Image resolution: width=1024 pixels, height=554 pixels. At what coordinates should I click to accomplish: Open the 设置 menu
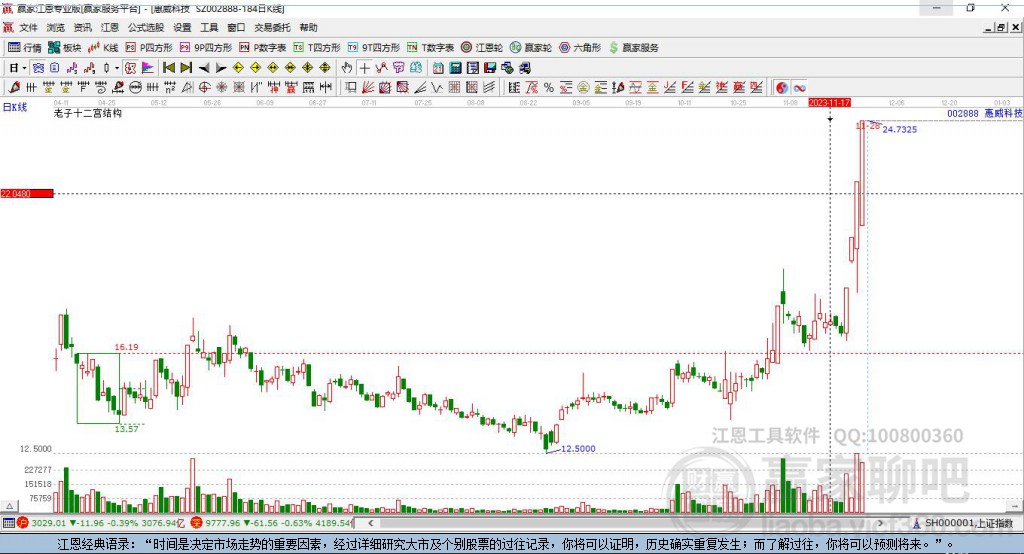tap(182, 27)
